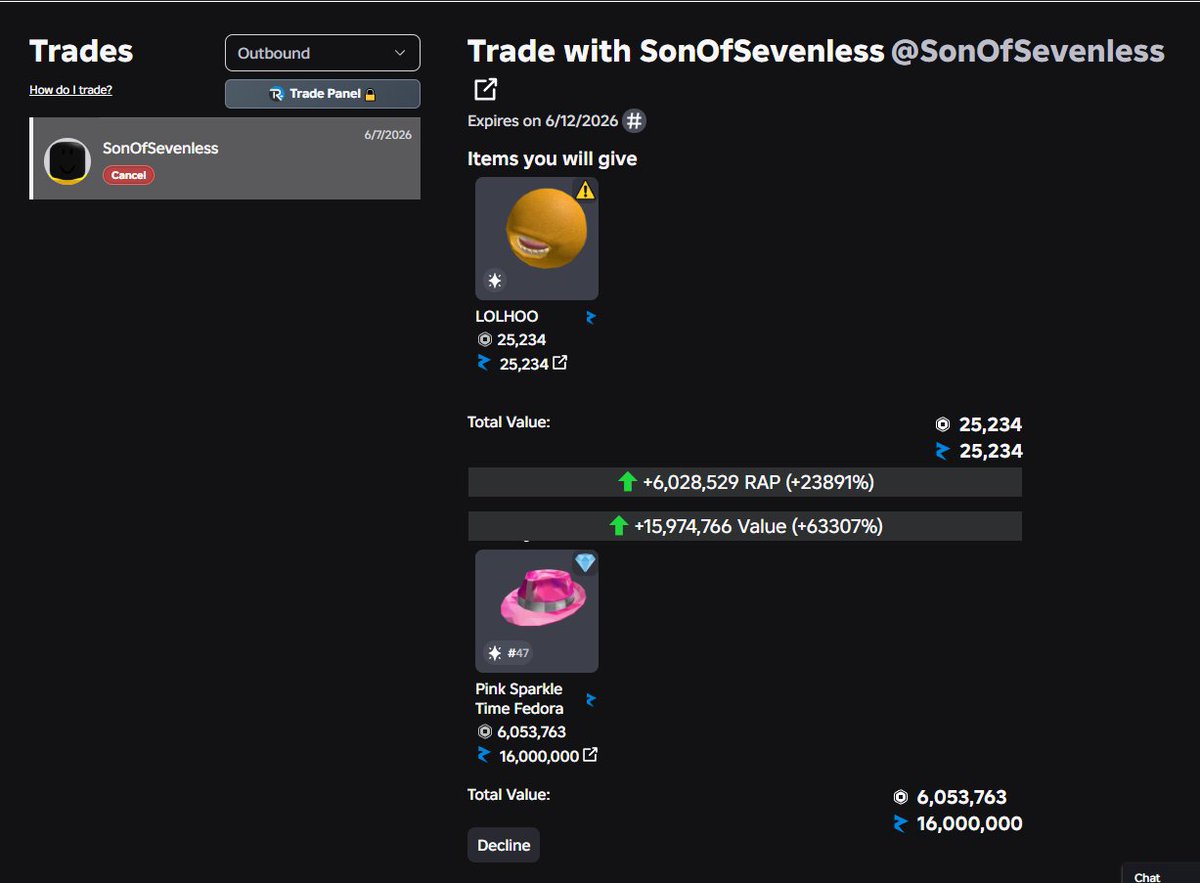Click Fedora RAP value 6,053,763 under its name
The width and height of the screenshot is (1200, 883).
point(531,732)
